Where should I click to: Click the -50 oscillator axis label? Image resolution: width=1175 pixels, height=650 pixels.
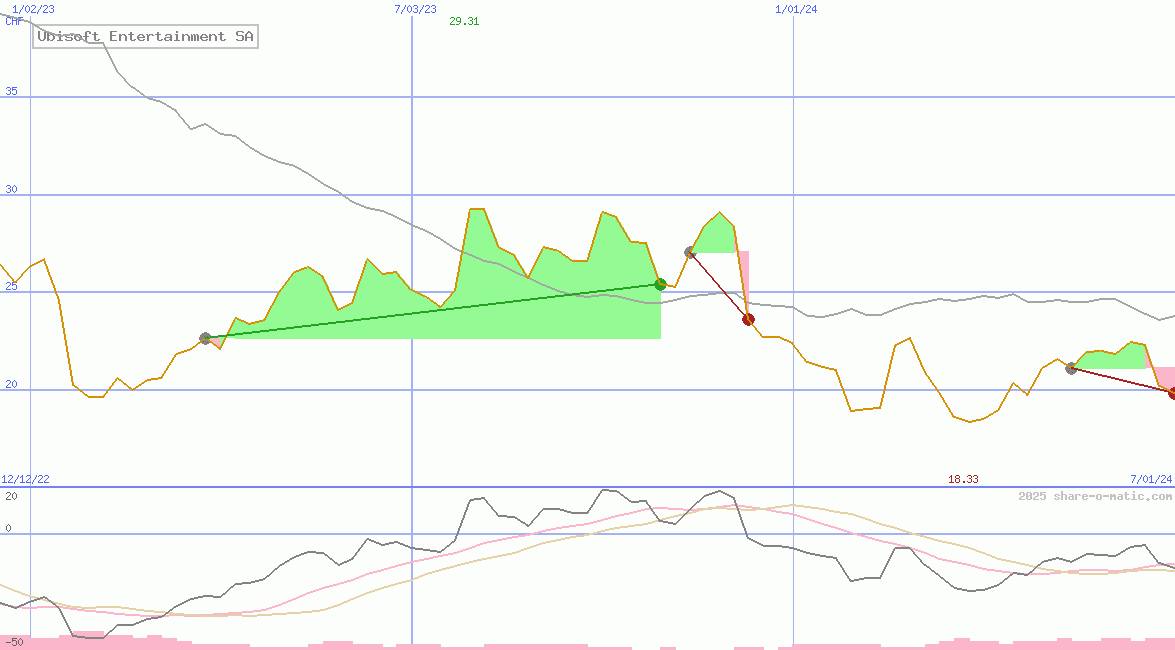click(13, 641)
